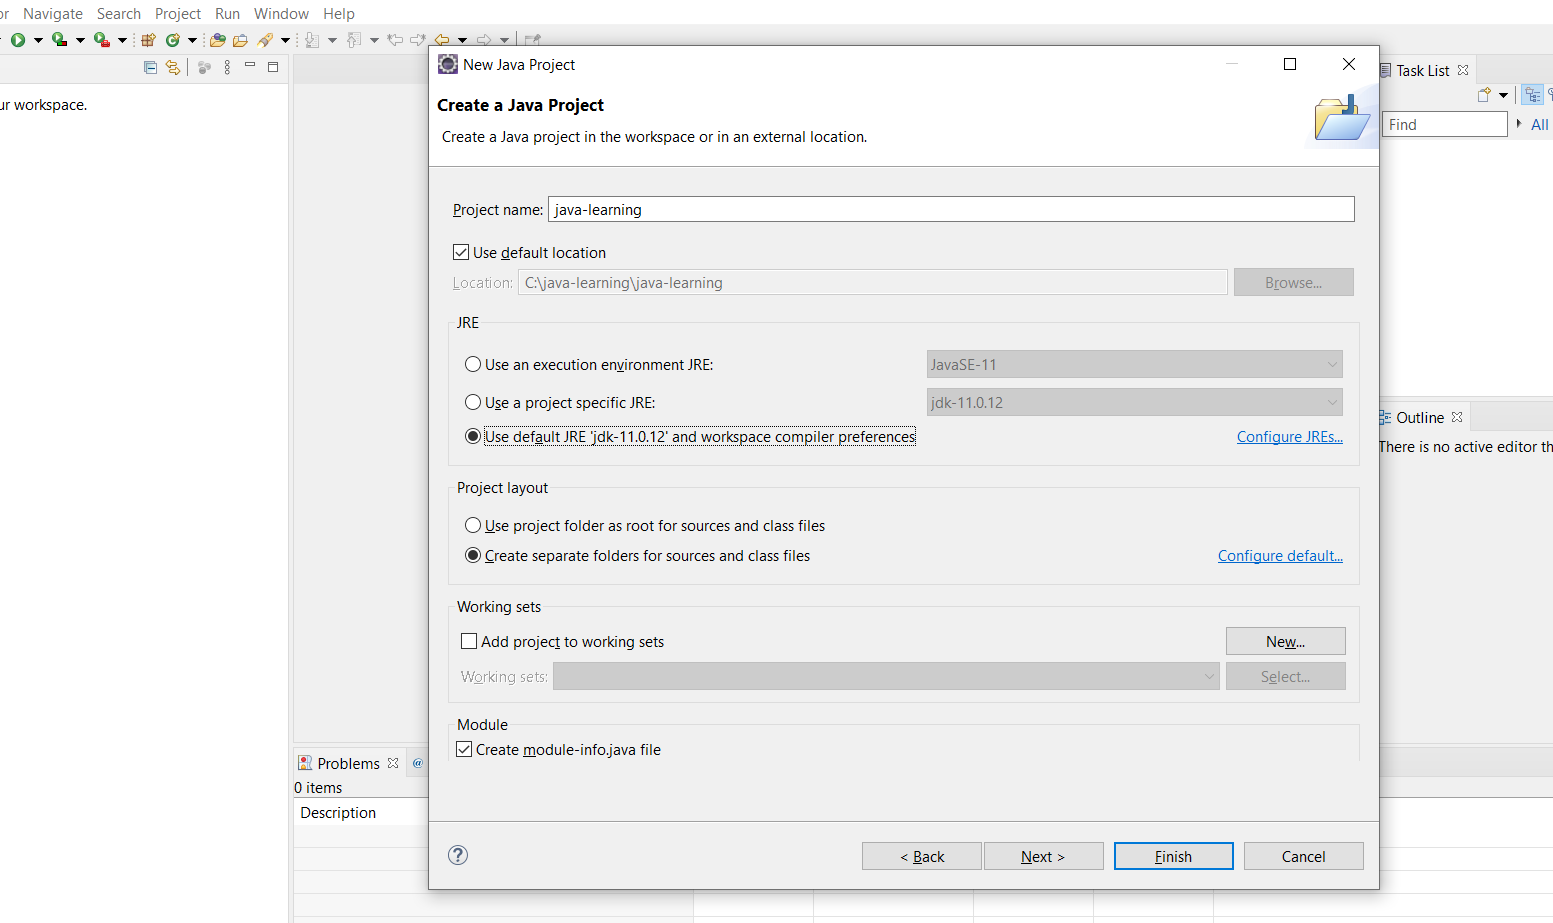This screenshot has height=923, width=1553.
Task: Click the Search flashlight toolbar icon
Action: click(x=265, y=40)
